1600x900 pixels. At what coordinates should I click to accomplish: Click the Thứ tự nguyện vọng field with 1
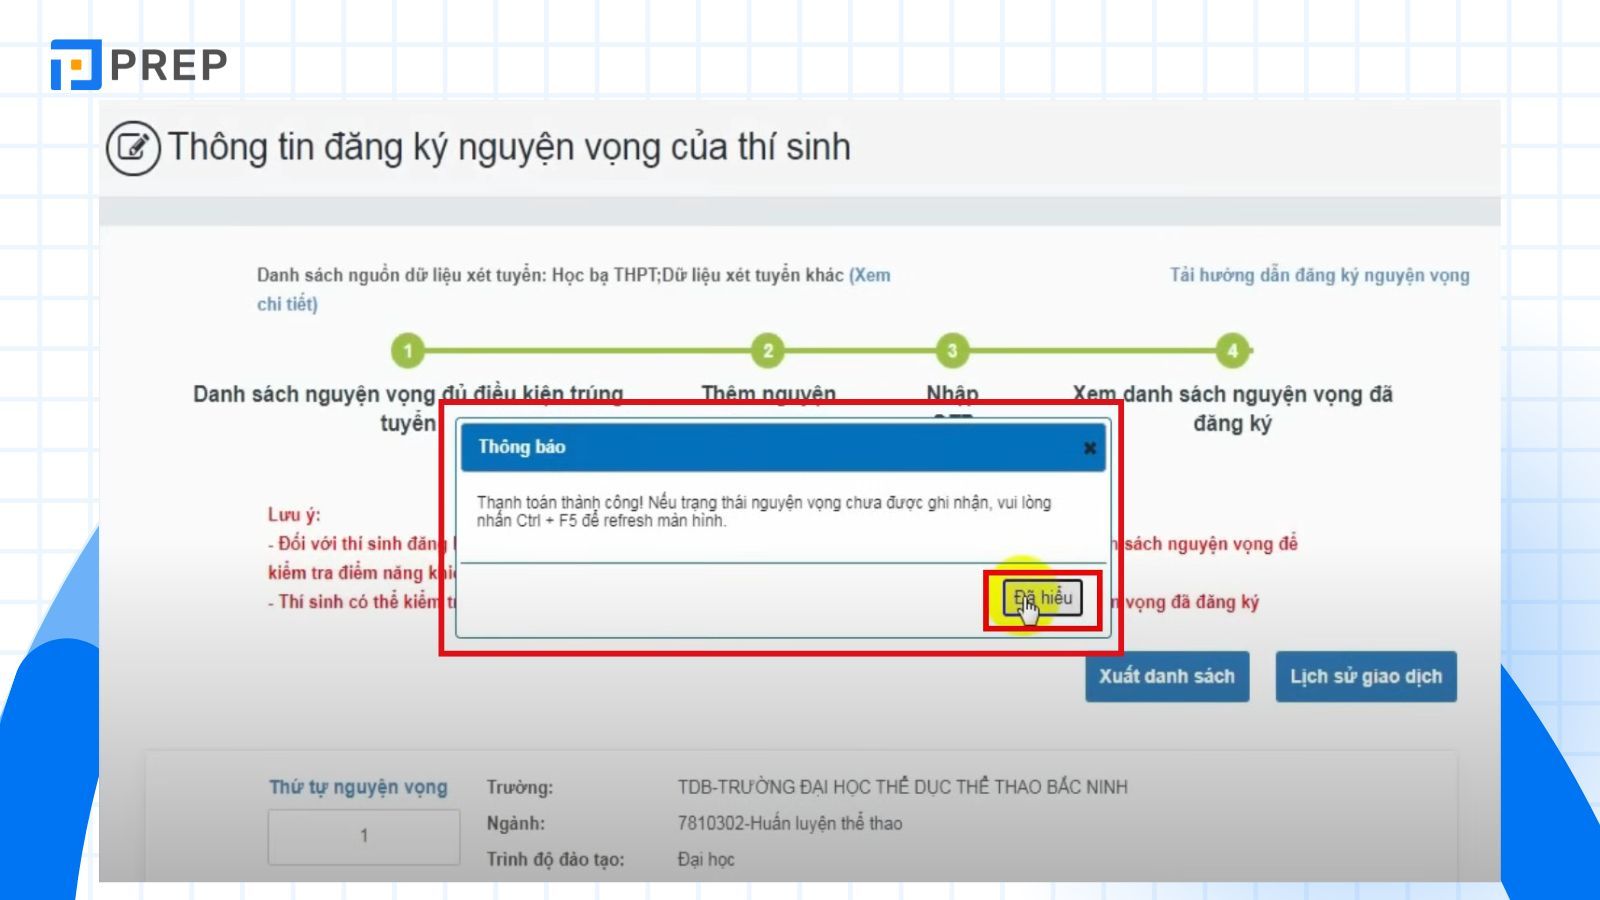[x=364, y=836]
